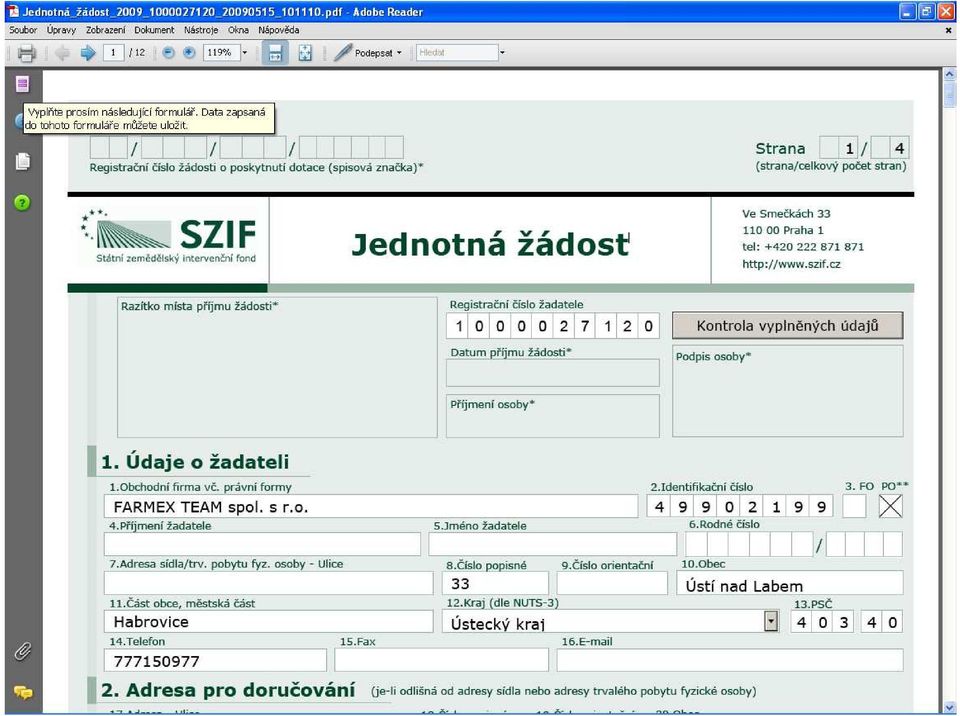960x716 pixels.
Task: Click the '2. Adresa pro doručování' heading
Action: pyautogui.click(x=228, y=690)
